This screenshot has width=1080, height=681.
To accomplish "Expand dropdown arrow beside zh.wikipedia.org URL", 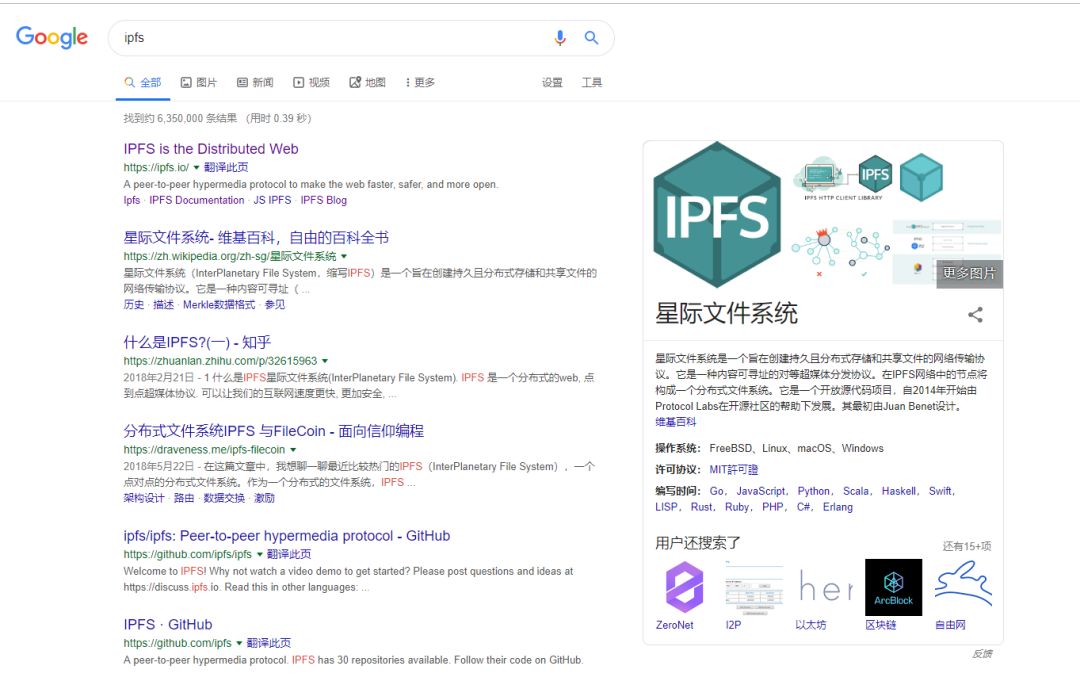I will click(344, 256).
